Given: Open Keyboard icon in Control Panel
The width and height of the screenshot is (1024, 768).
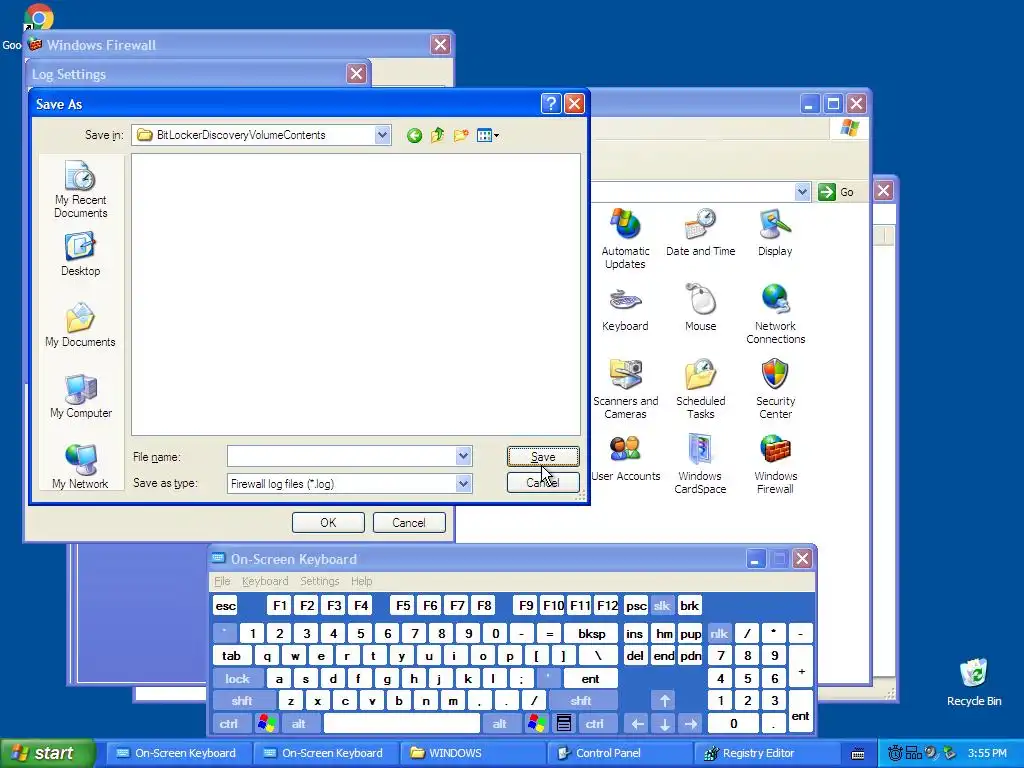Looking at the screenshot, I should point(625,308).
